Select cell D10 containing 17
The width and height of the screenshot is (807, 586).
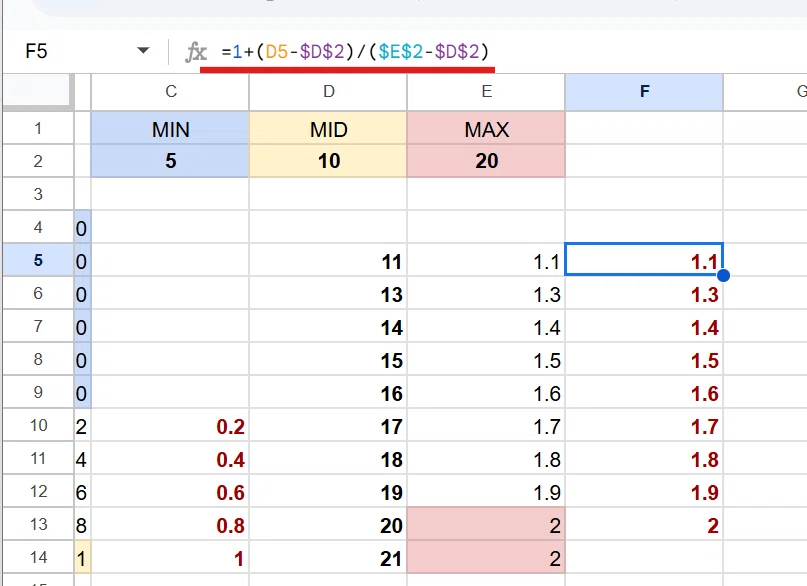(x=328, y=425)
